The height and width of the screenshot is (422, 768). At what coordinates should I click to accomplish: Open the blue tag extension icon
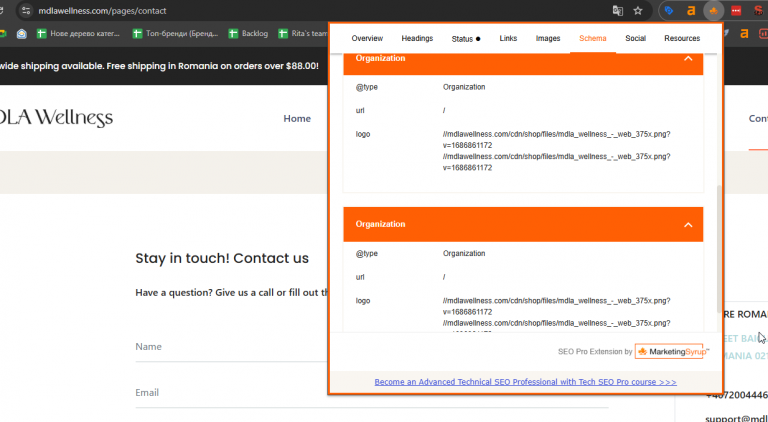point(669,11)
